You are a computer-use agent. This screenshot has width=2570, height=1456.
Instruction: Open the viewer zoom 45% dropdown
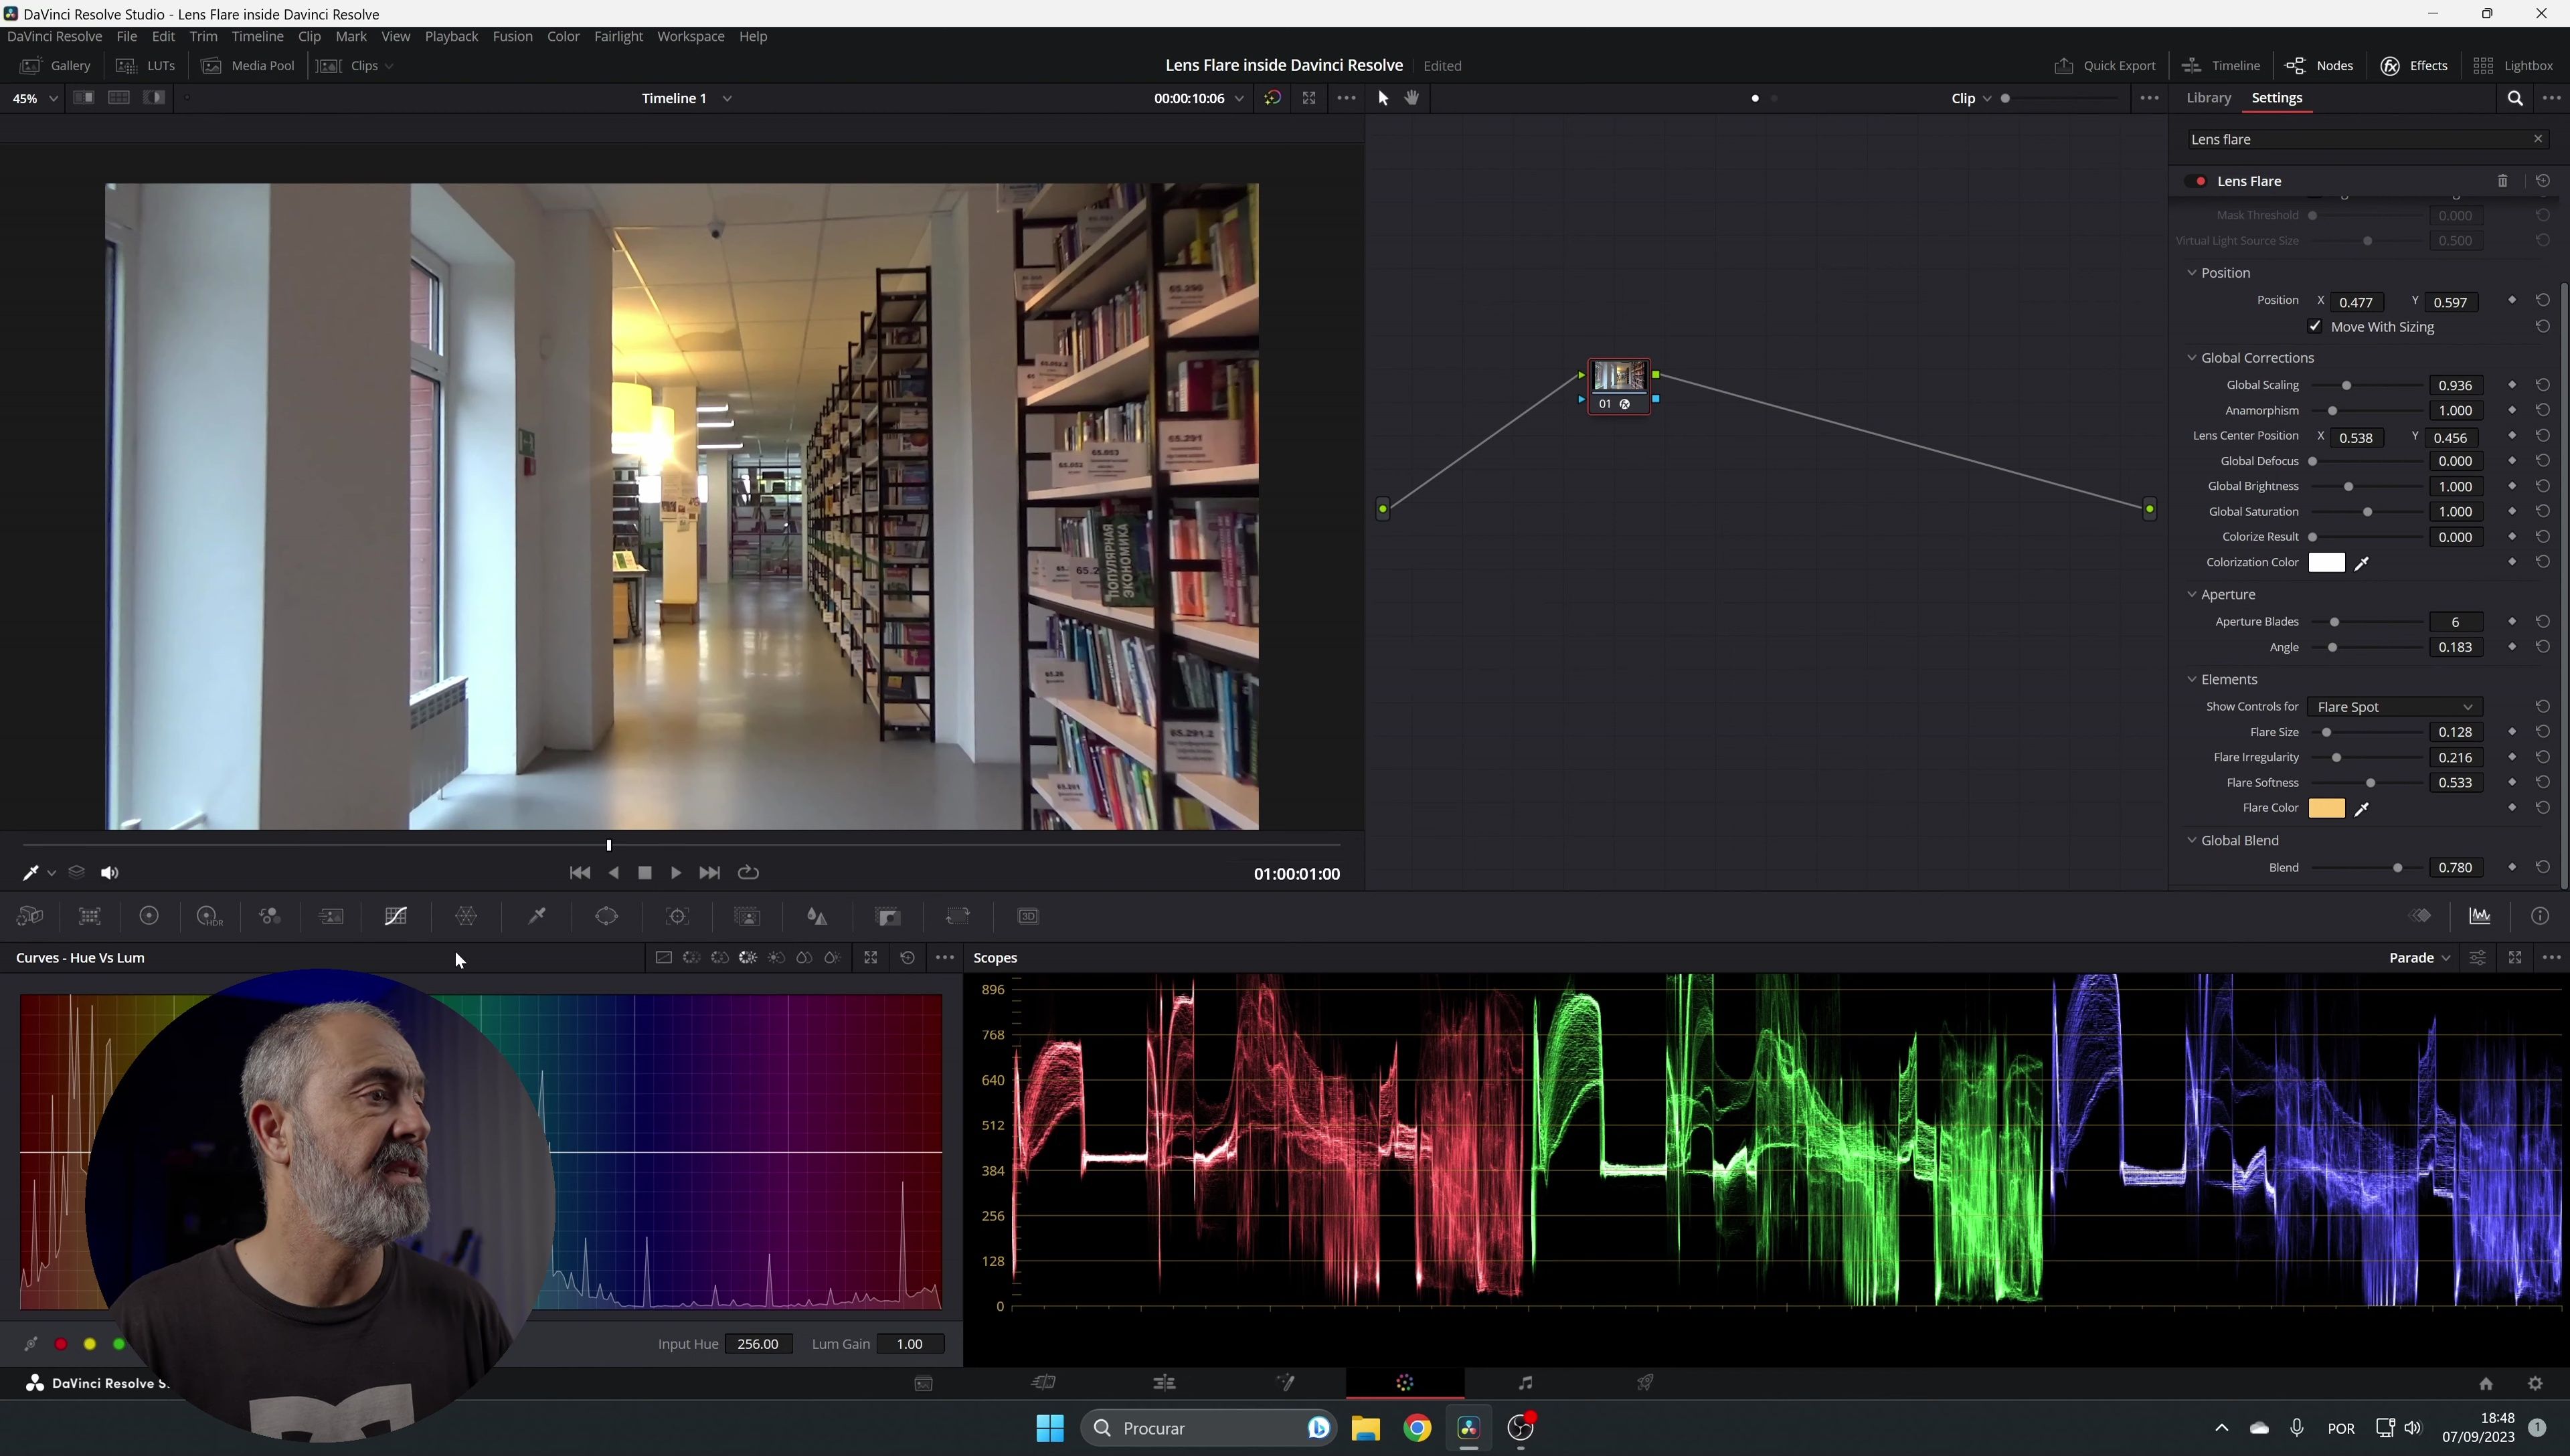point(35,98)
